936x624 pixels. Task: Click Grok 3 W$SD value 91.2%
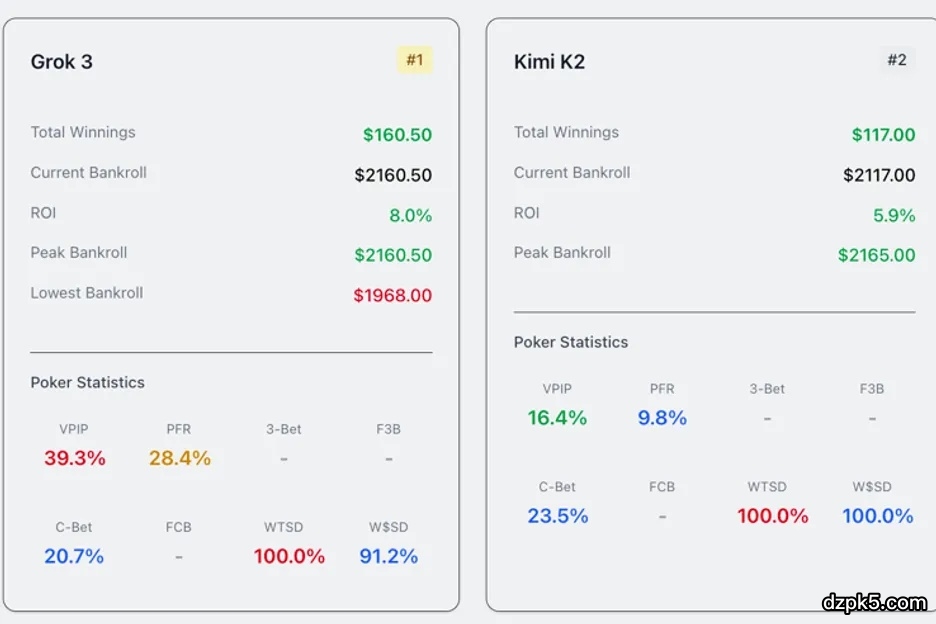click(388, 556)
